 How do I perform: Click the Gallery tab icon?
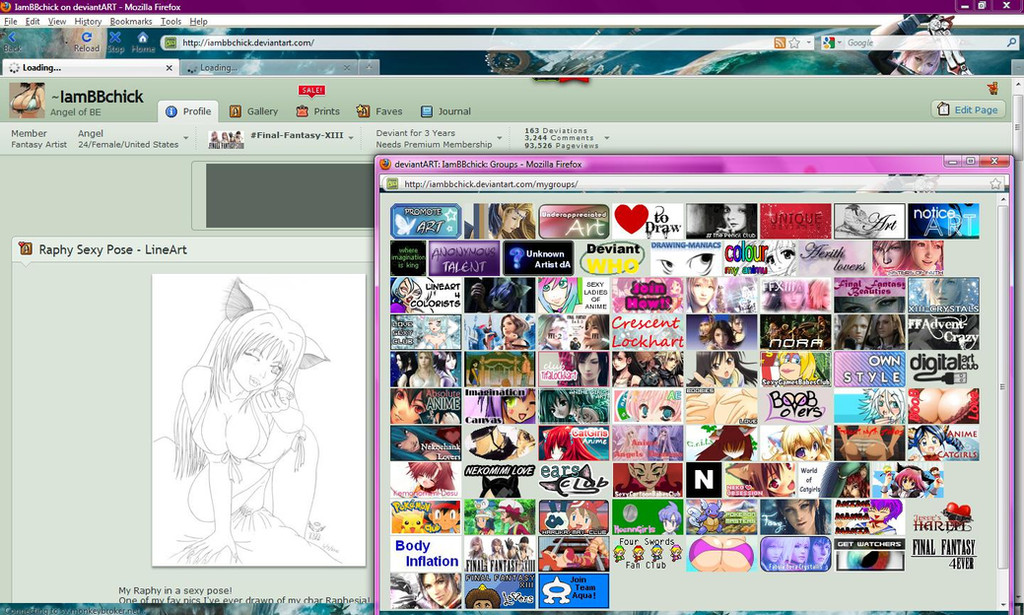236,112
